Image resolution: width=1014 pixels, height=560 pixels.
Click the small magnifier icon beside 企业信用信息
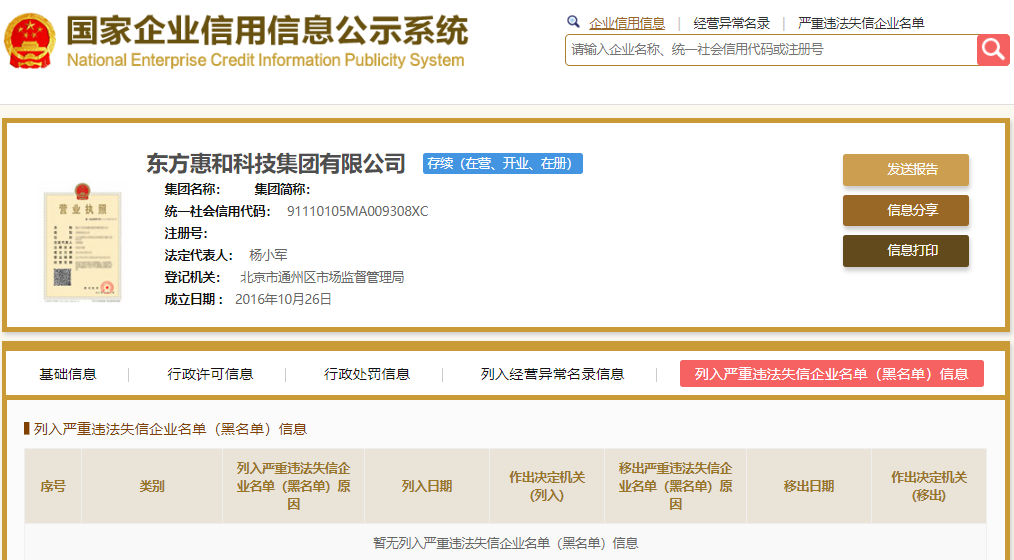(573, 22)
